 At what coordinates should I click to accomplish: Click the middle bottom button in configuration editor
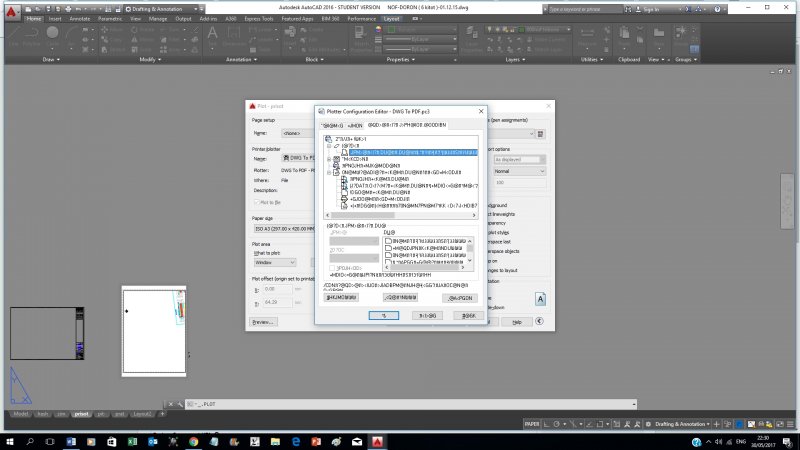(x=427, y=316)
